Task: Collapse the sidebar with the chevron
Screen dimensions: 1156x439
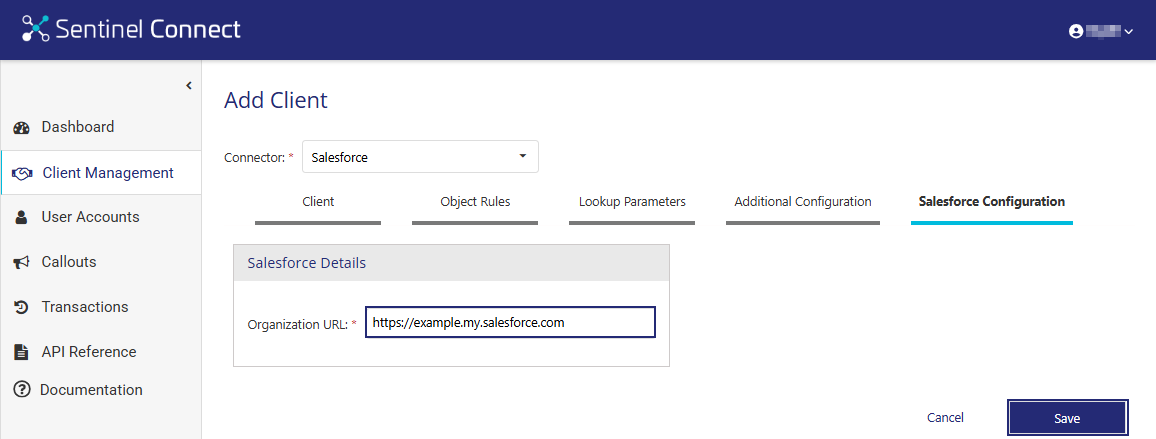Action: pos(188,86)
